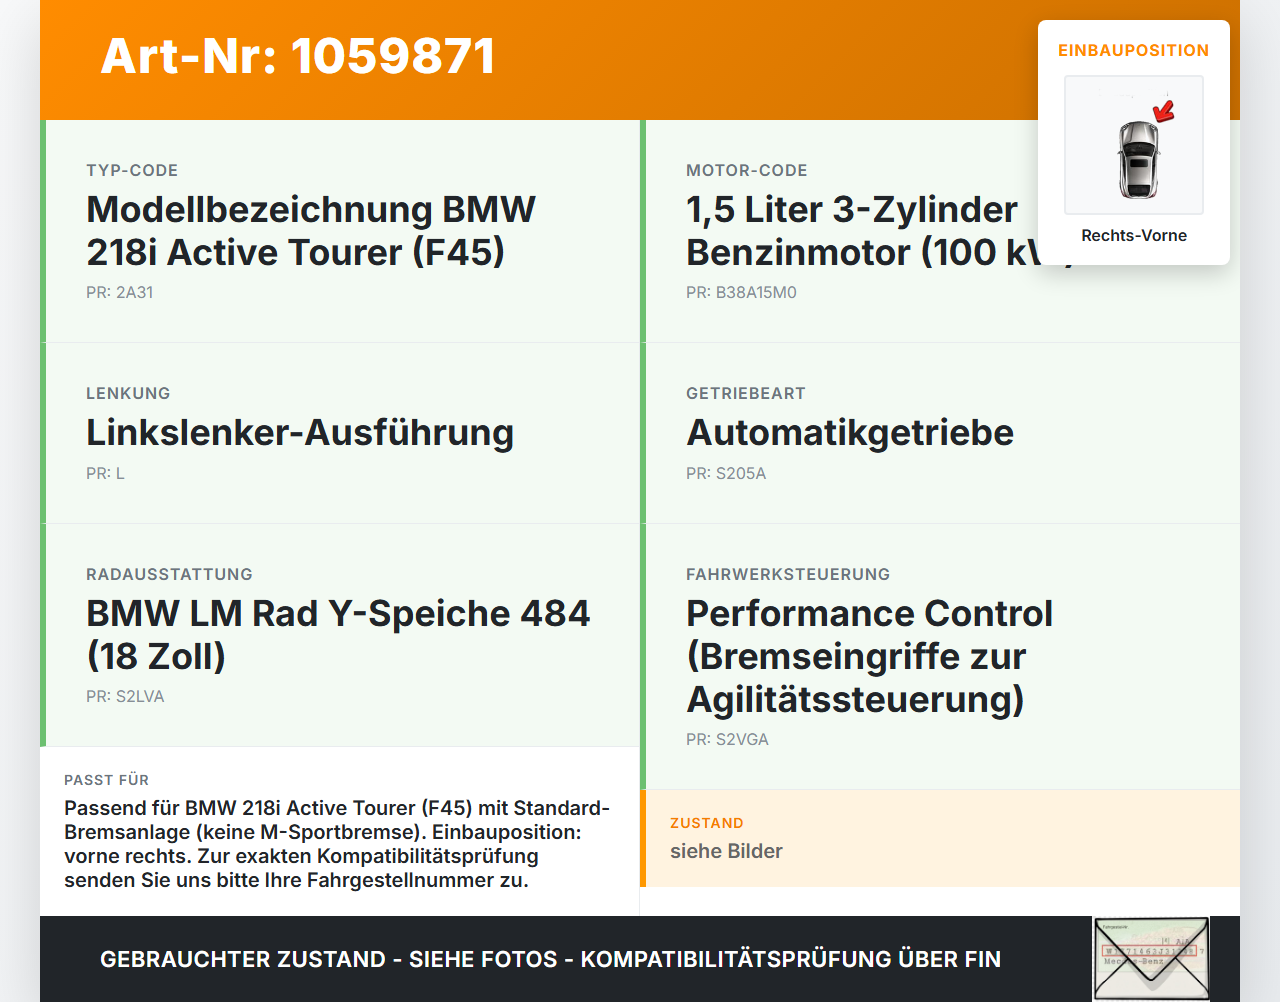The width and height of the screenshot is (1280, 1002).
Task: Click Automatikgetriebe value
Action: coord(850,433)
